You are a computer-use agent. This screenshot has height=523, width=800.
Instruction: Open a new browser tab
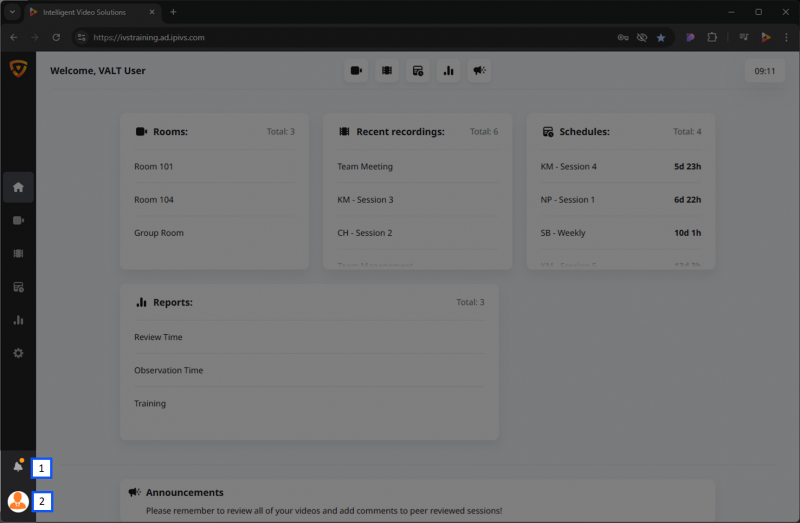click(x=173, y=12)
